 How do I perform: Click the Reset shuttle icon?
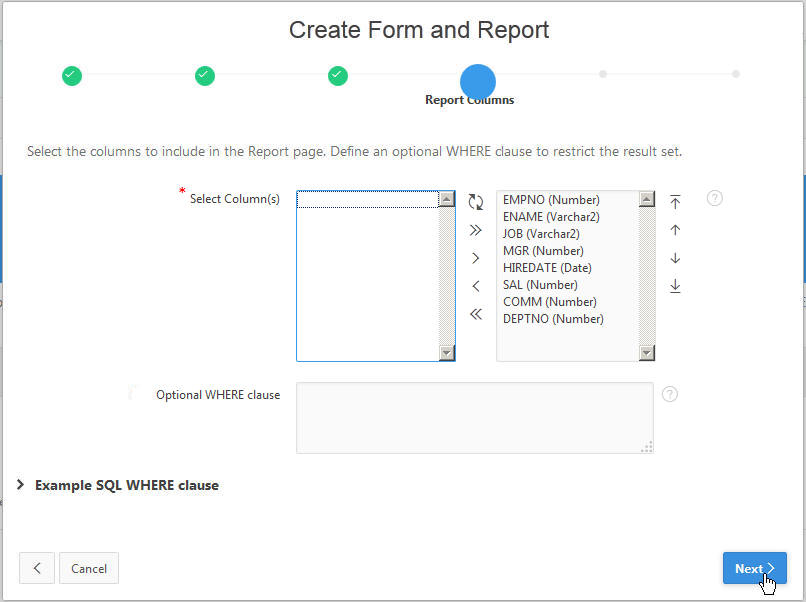(x=476, y=202)
